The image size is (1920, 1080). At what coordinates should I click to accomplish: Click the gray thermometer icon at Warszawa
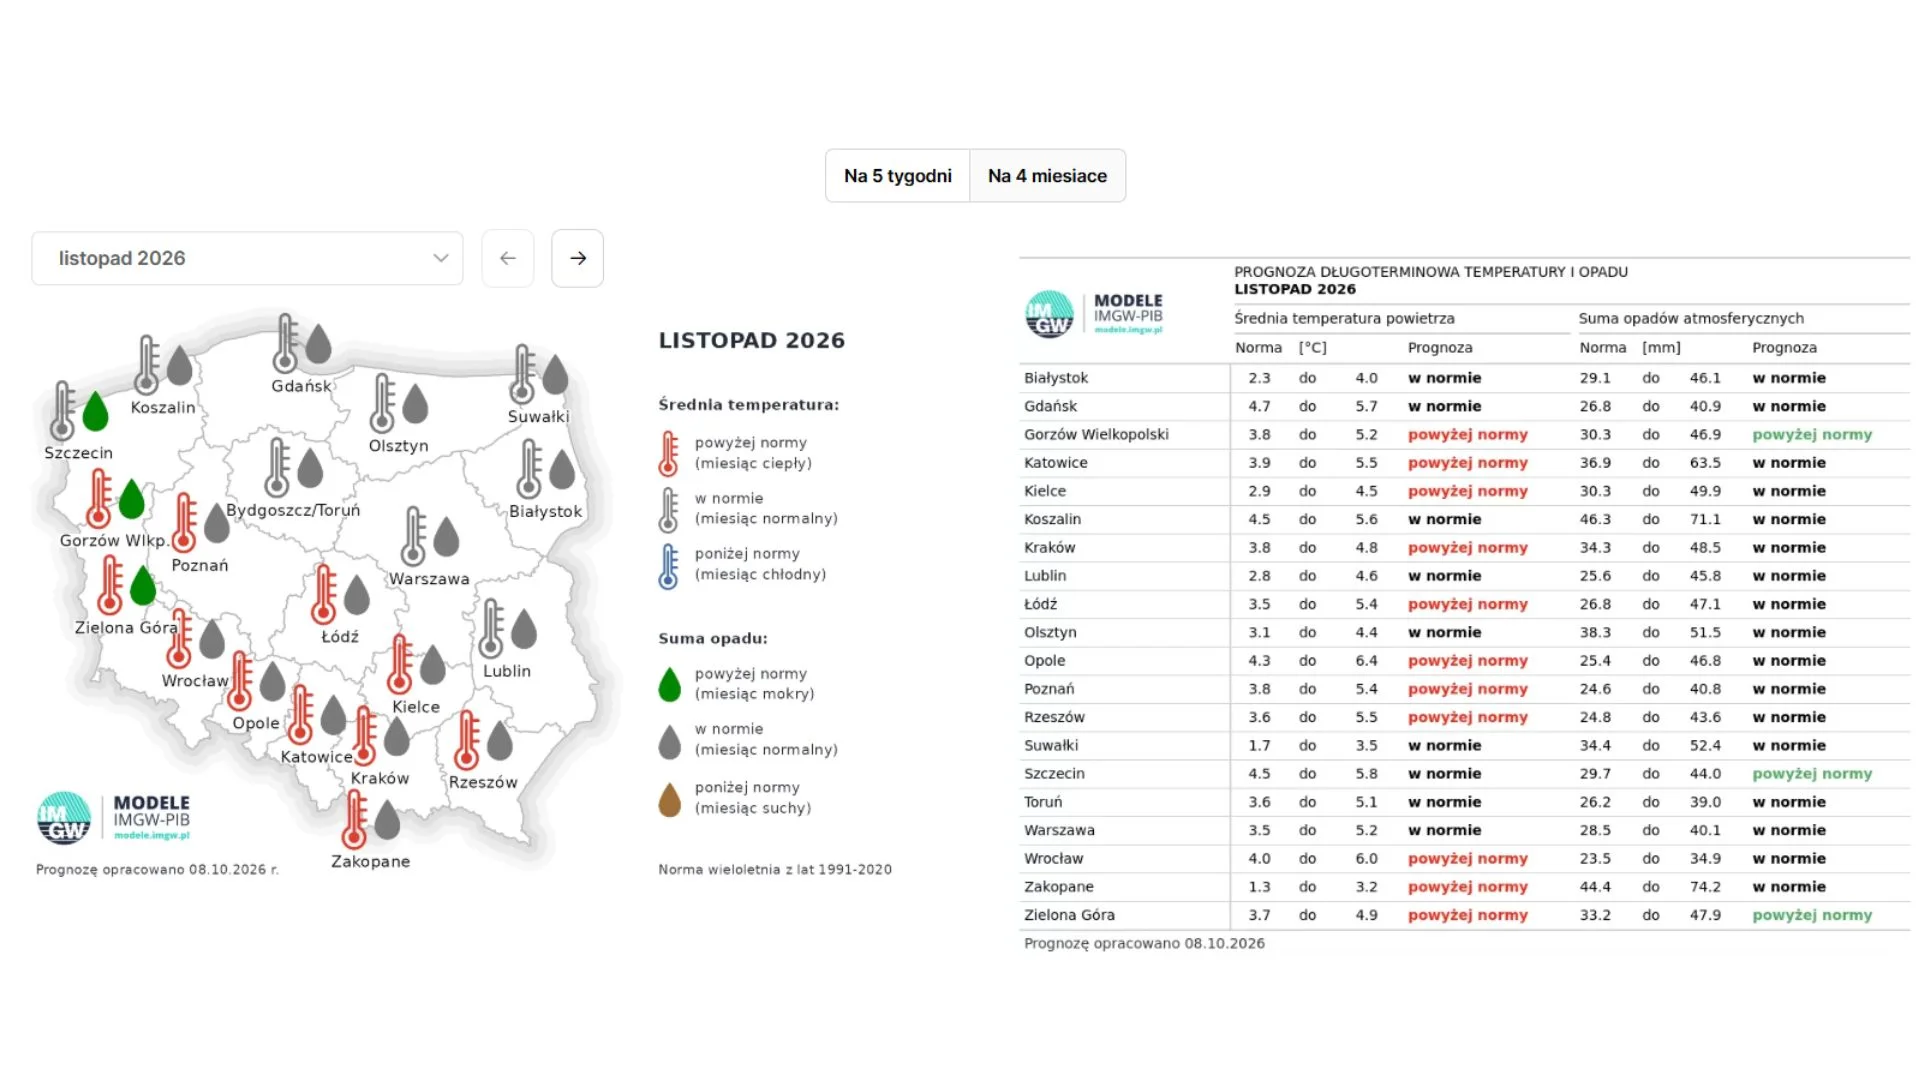click(414, 536)
